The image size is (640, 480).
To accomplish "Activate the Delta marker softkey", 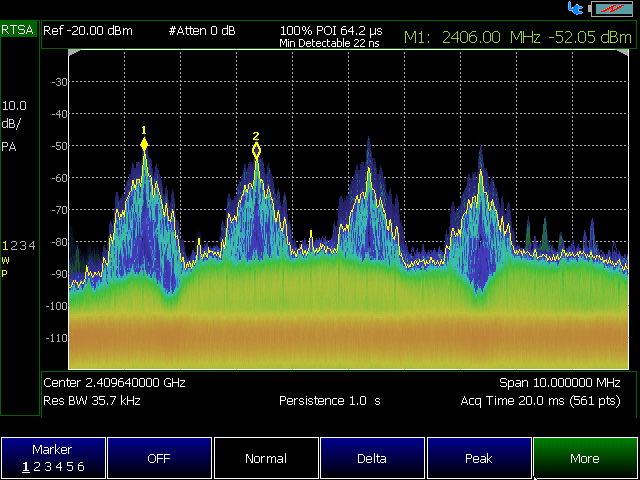I will coord(372,458).
